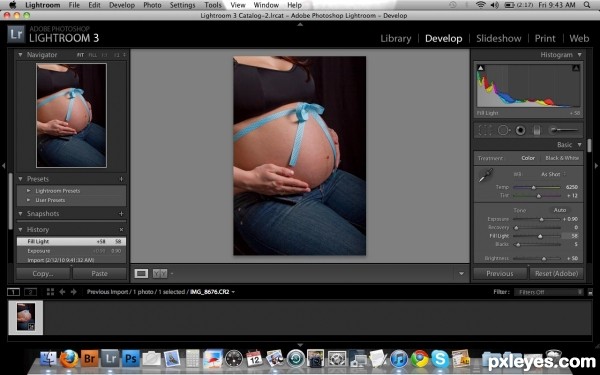Expand the Lightroom Presets folder
Screen dimensions: 600x375
(29, 191)
